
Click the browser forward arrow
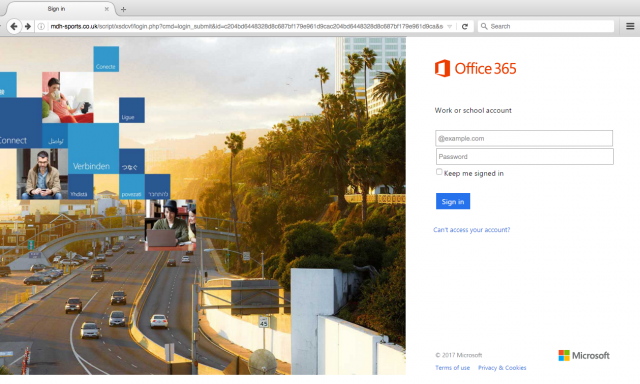[x=28, y=27]
